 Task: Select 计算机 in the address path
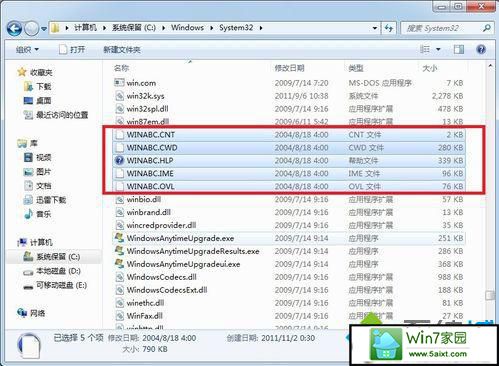point(85,28)
